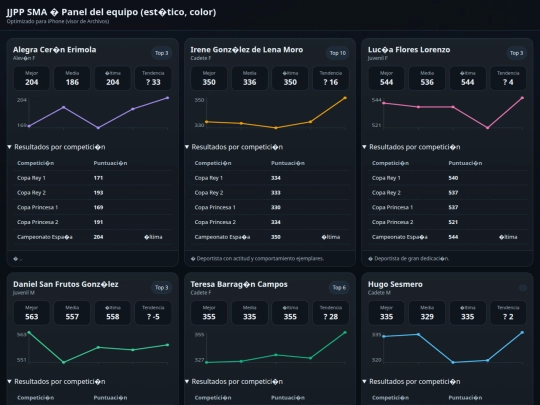This screenshot has height=405, width=540.
Task: Select Irene's Mejor 350 stat box
Action: (x=209, y=78)
